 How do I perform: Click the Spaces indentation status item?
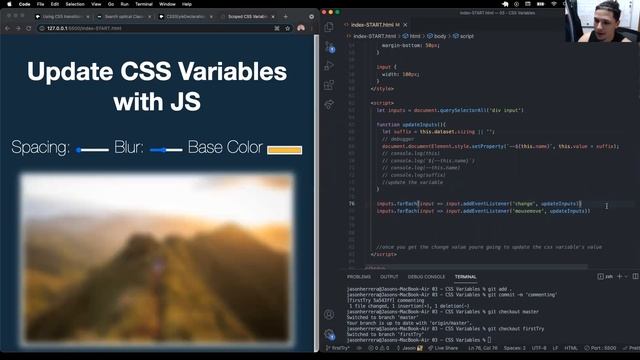point(514,348)
